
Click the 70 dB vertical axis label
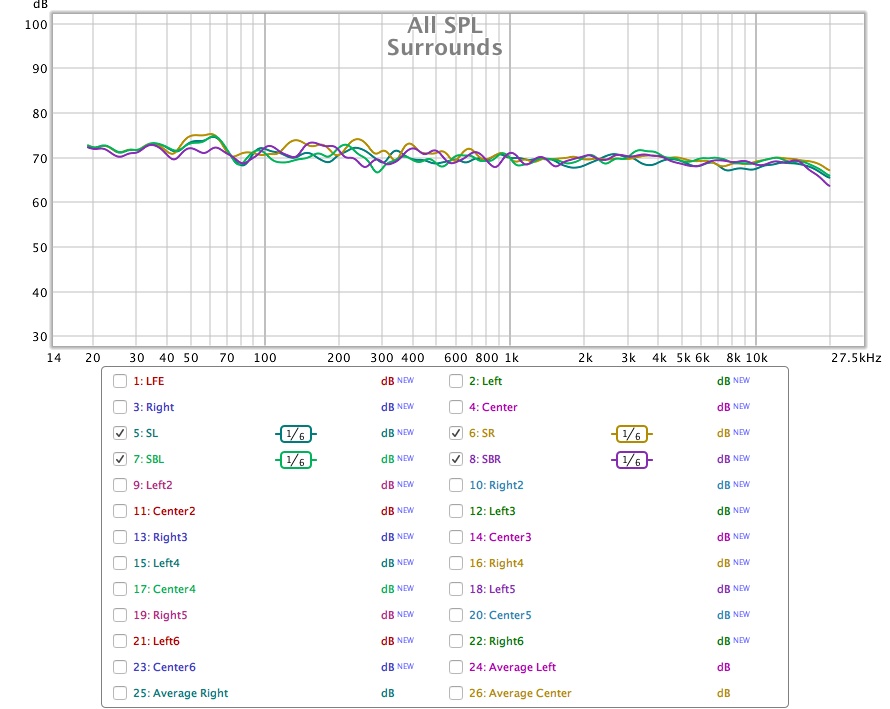pos(40,158)
